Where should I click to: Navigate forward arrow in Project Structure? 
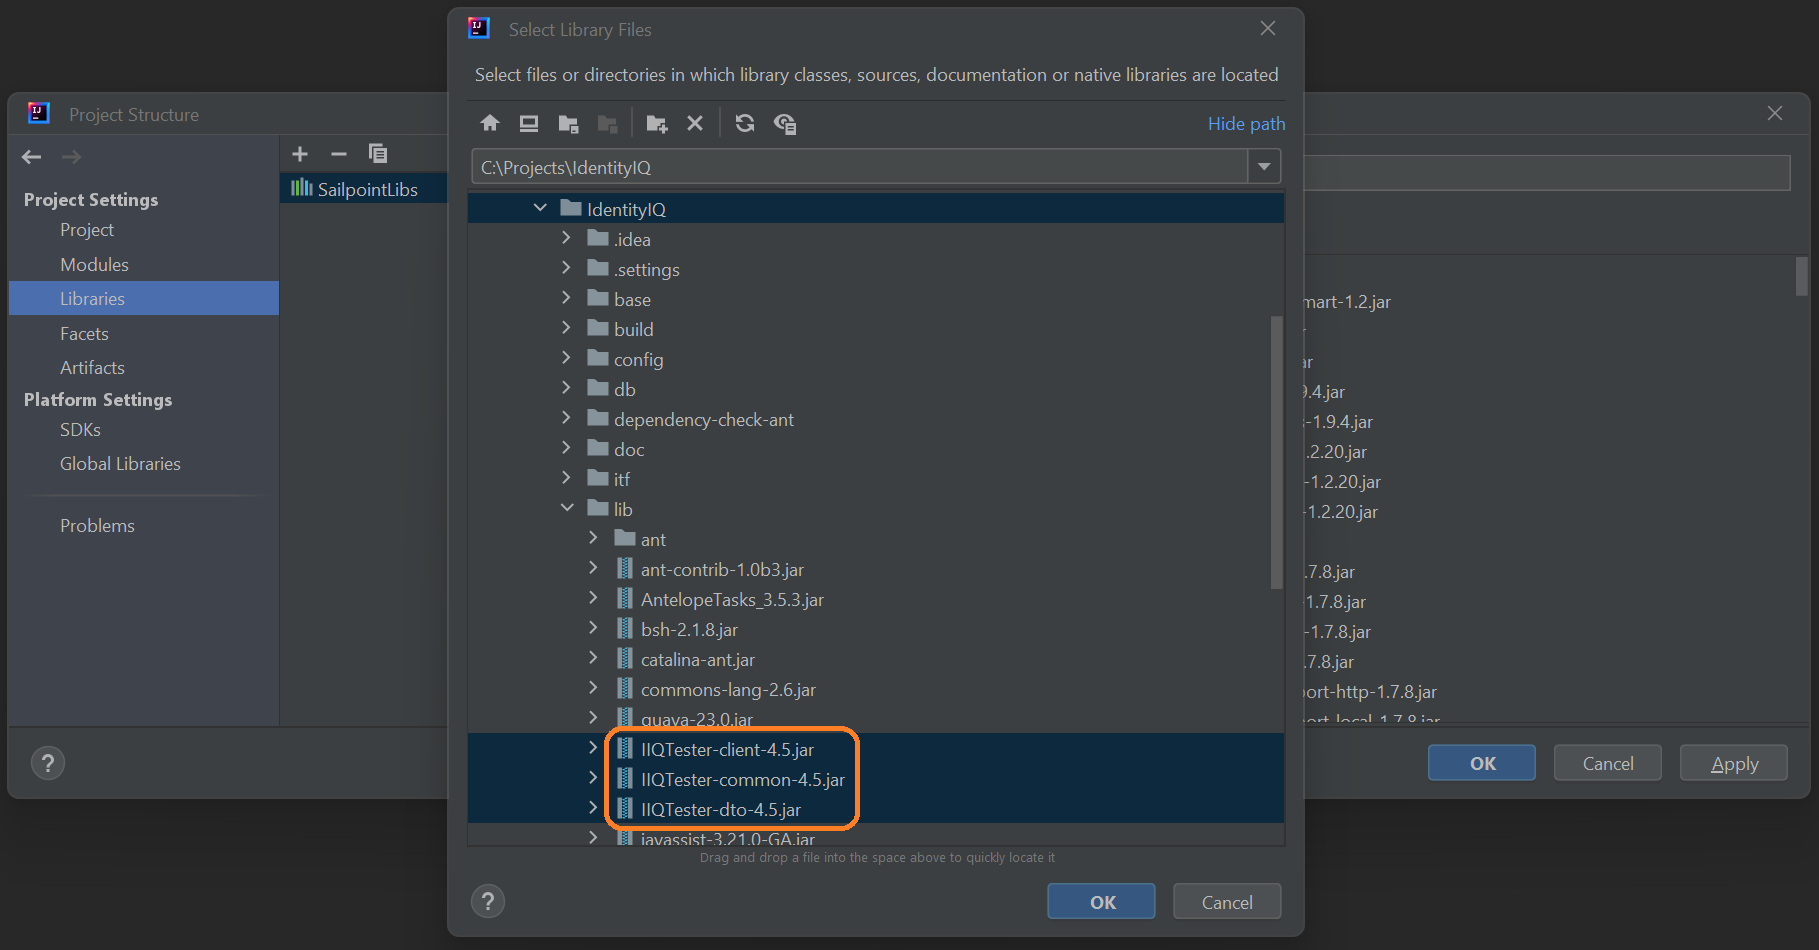71,157
